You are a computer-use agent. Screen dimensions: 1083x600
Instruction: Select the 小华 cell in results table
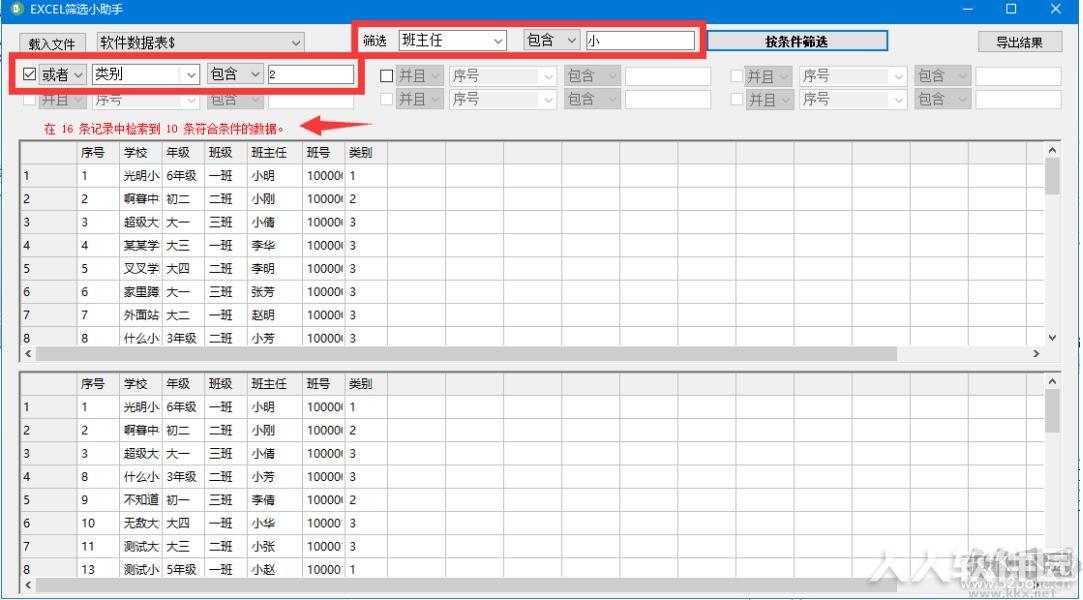pyautogui.click(x=274, y=523)
